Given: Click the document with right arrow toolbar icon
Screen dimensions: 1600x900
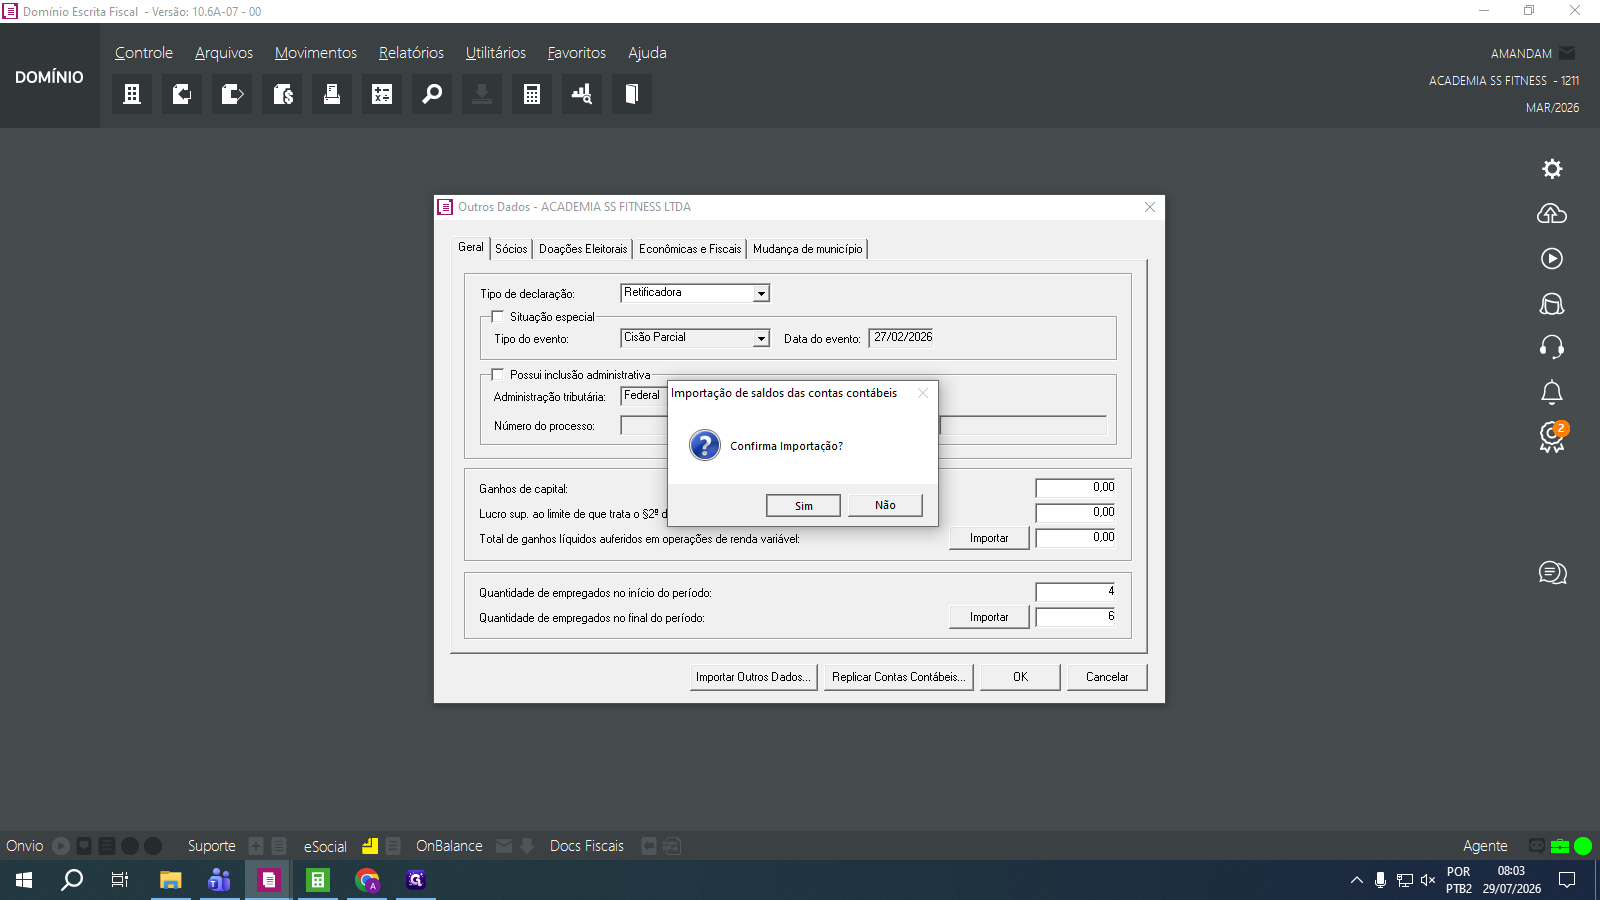Looking at the screenshot, I should (232, 94).
